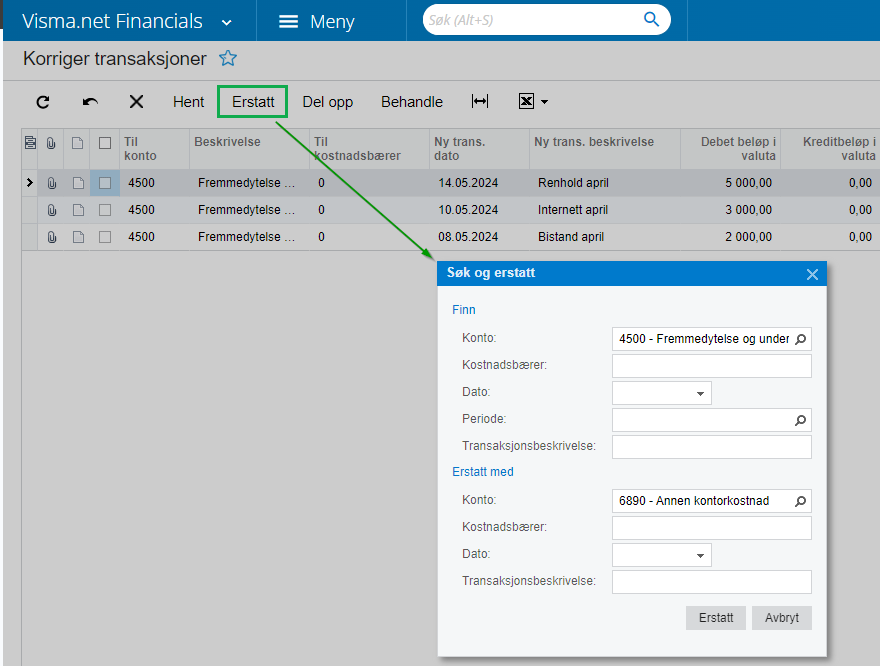Click the Behandle button
880x666 pixels.
412,102
